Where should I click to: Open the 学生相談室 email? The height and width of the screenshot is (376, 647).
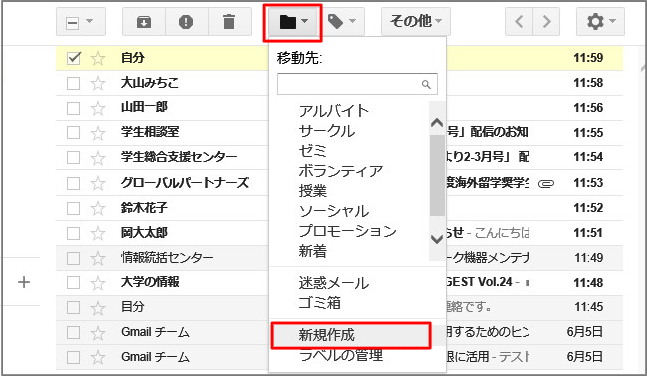[x=150, y=132]
